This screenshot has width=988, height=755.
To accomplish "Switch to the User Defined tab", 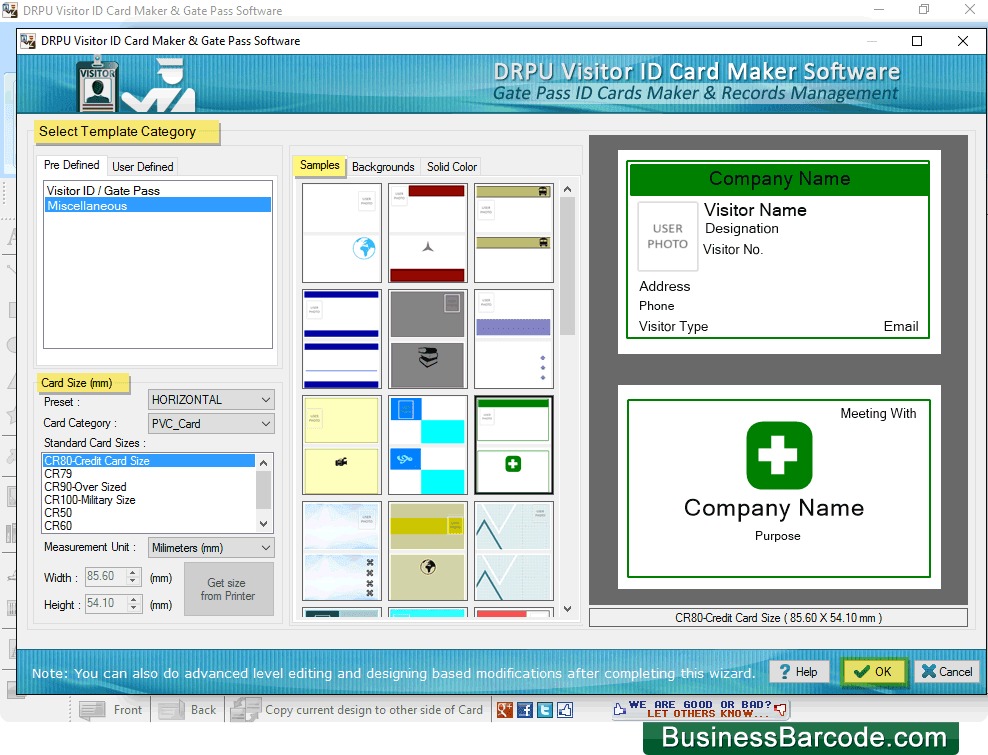I will tap(143, 167).
